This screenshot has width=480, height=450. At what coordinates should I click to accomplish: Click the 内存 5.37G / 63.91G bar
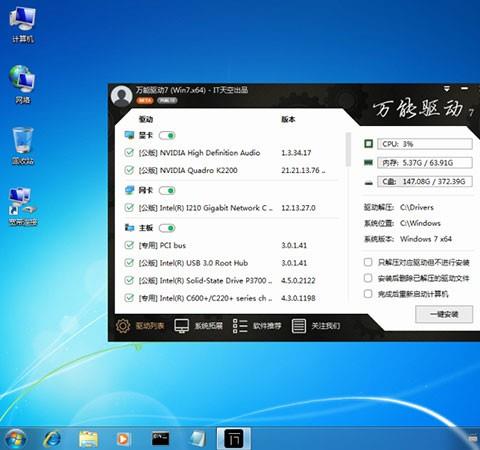(x=425, y=163)
